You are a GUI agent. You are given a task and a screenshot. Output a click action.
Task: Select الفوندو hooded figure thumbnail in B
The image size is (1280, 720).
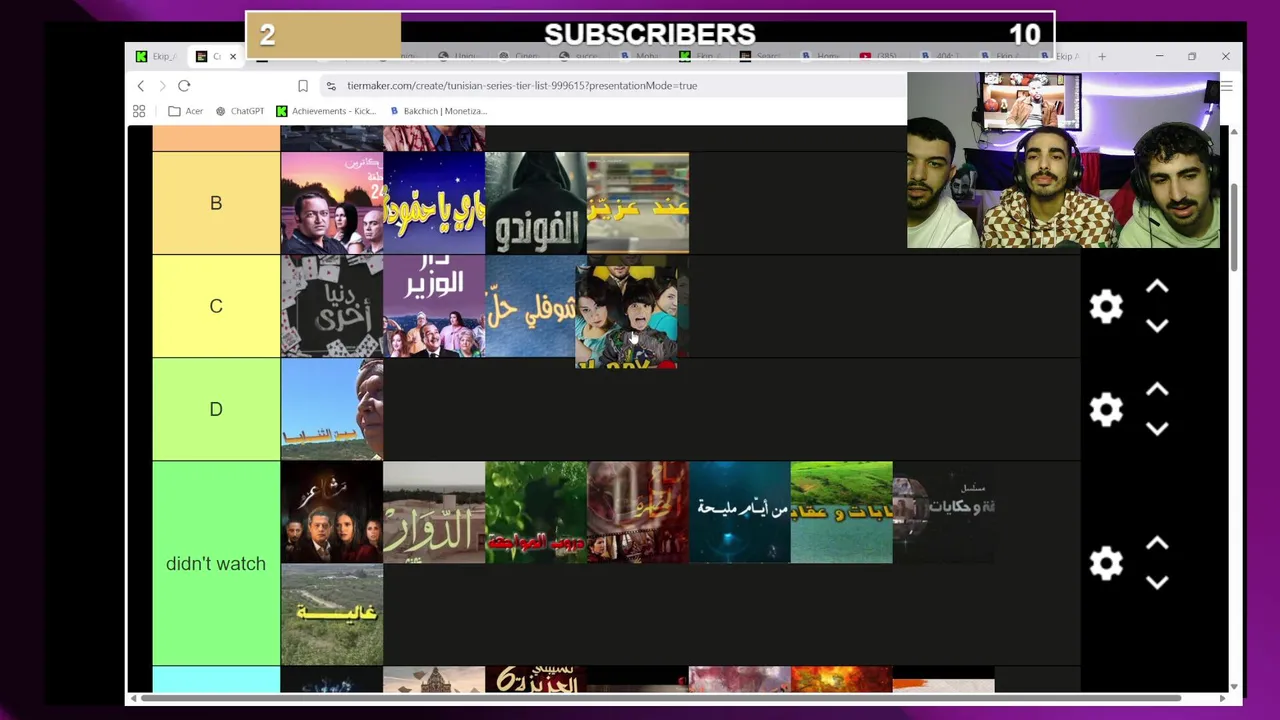point(536,203)
